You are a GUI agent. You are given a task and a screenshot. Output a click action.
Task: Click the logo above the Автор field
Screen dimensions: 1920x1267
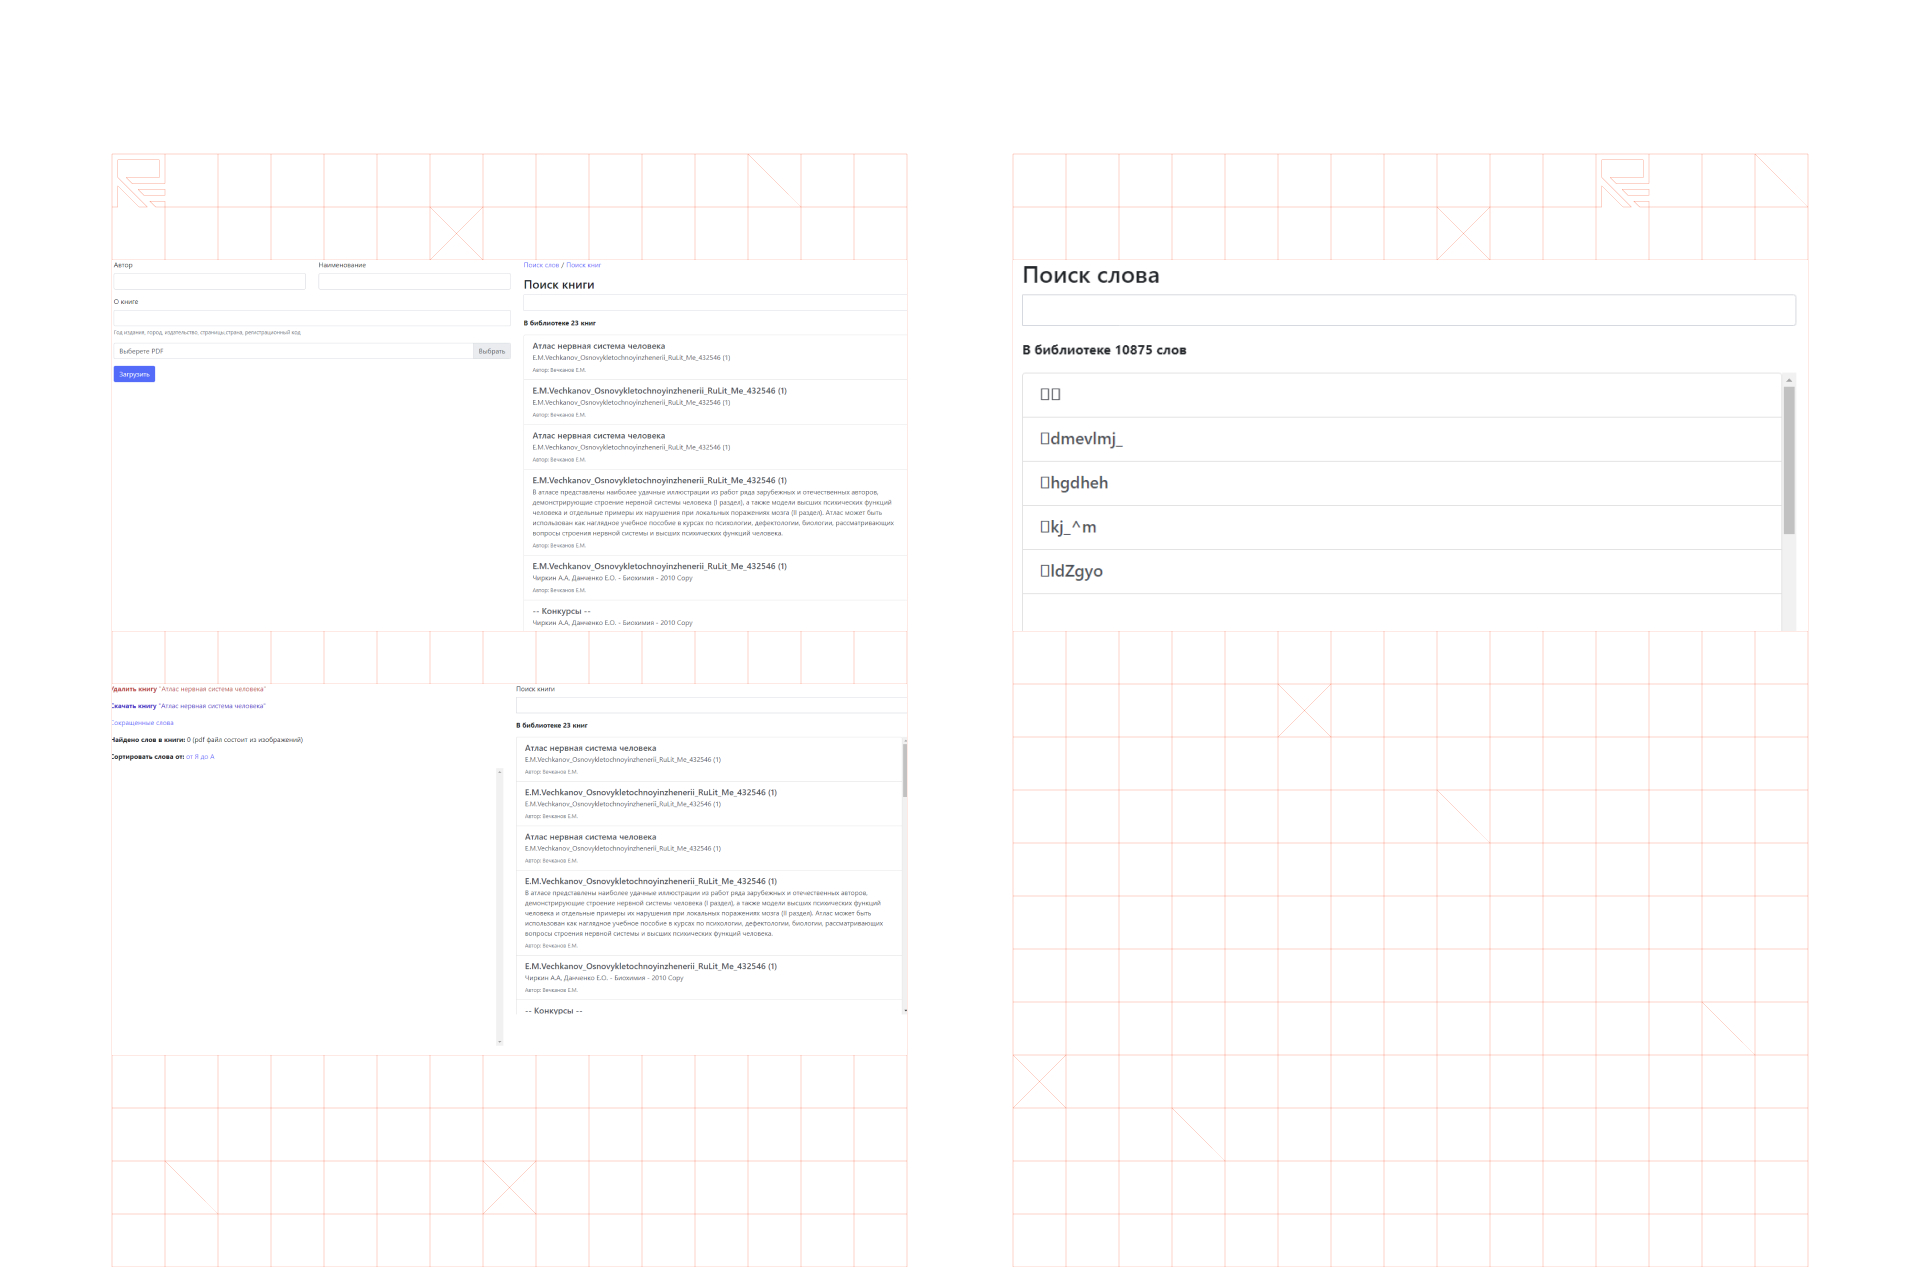coord(140,182)
